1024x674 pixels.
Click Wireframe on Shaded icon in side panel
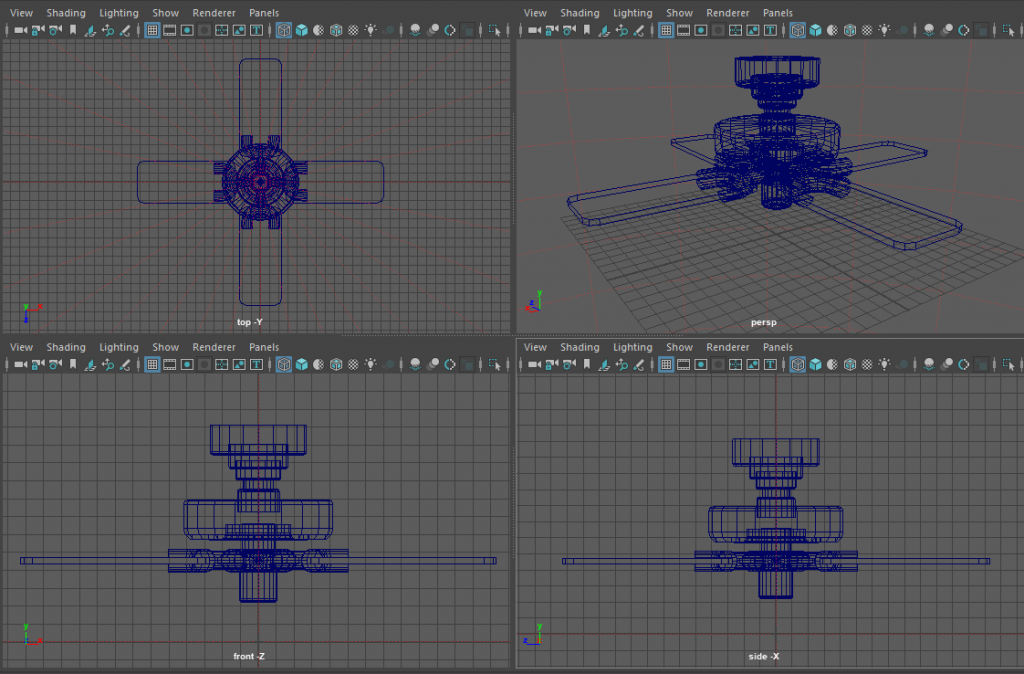[850, 365]
